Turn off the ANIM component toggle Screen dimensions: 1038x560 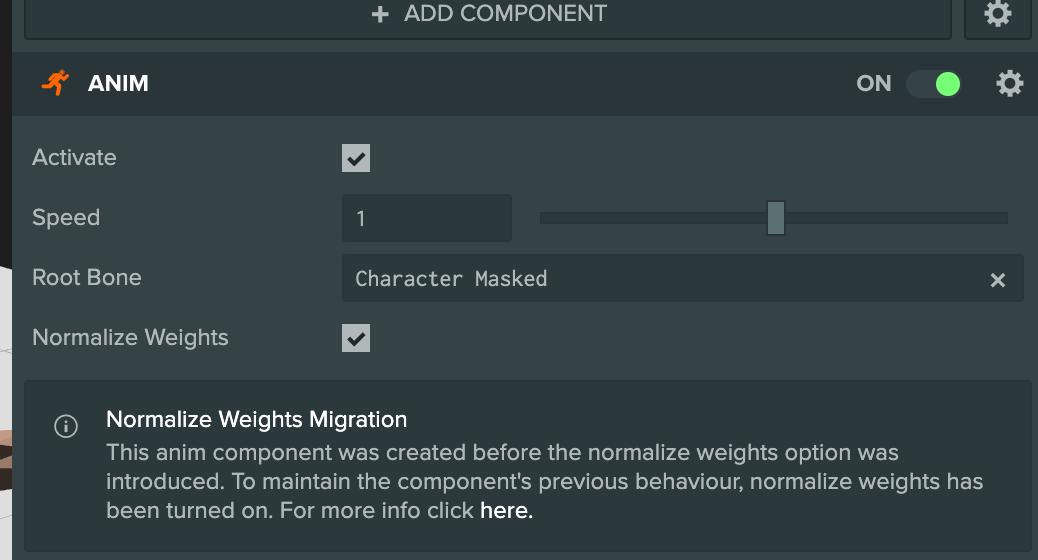934,84
